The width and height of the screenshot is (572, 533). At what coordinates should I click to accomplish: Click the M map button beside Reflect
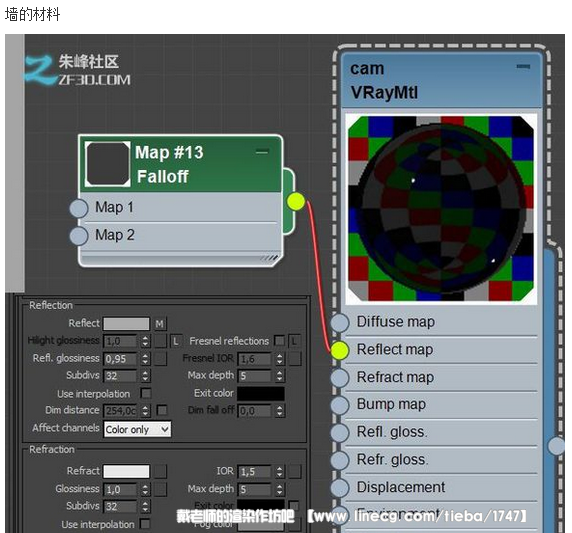[x=159, y=324]
